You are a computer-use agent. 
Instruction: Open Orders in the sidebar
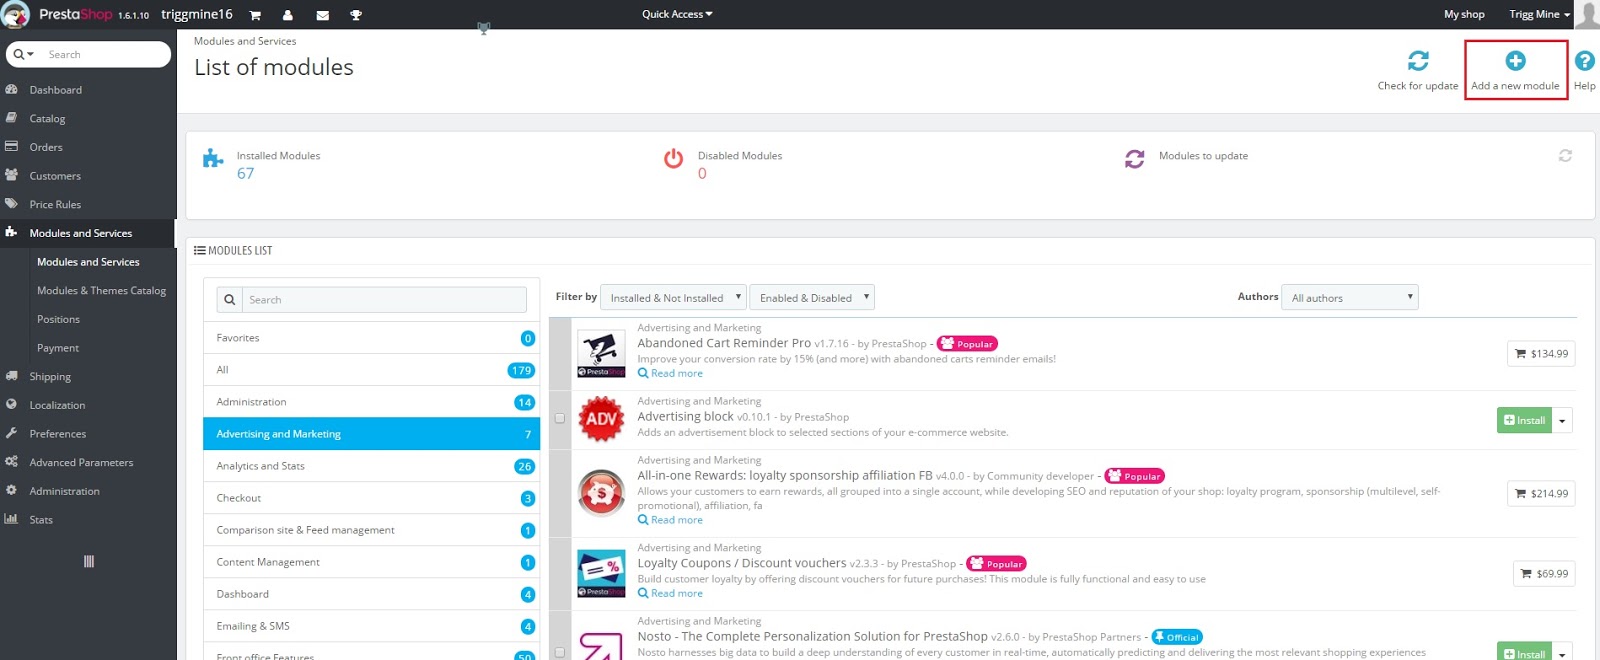46,147
